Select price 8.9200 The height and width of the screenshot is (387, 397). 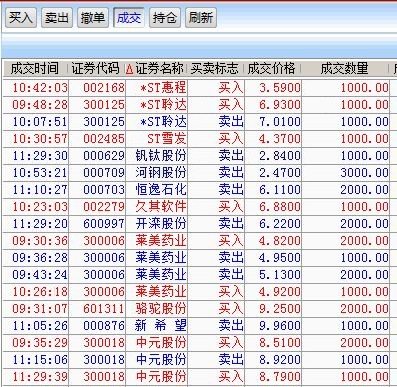coord(280,360)
